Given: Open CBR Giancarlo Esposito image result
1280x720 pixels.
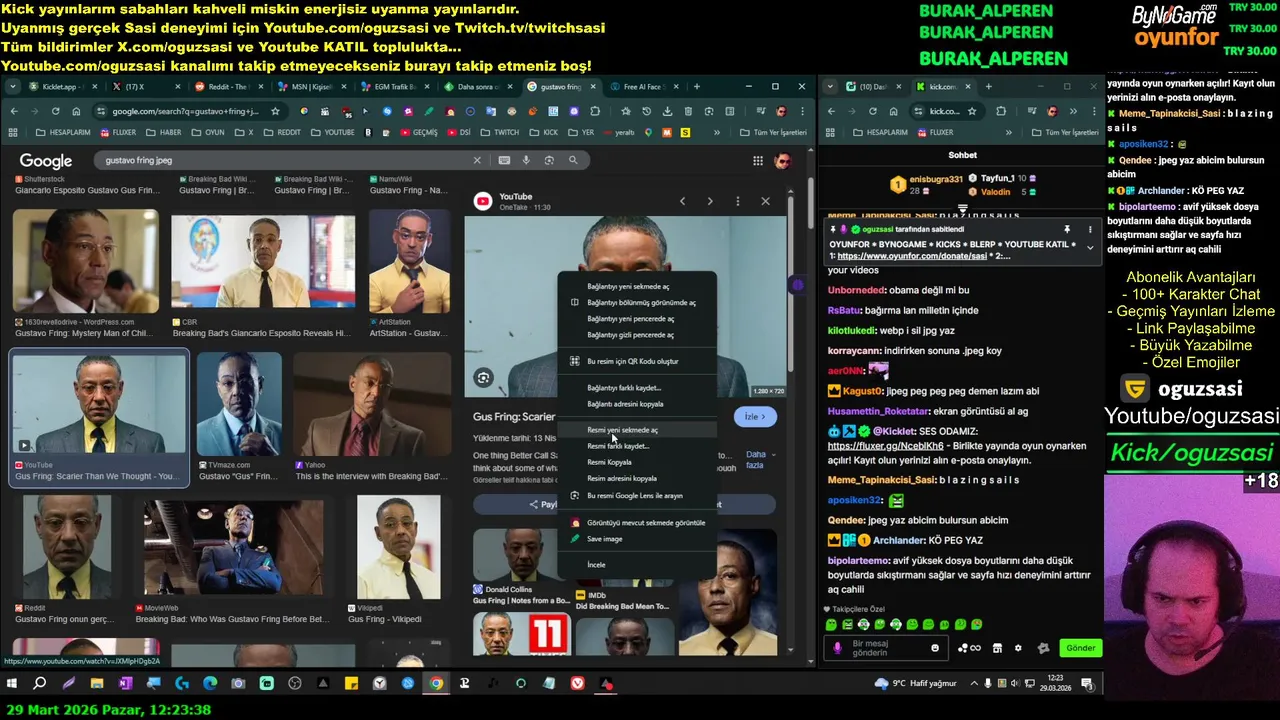Looking at the screenshot, I should (x=263, y=262).
